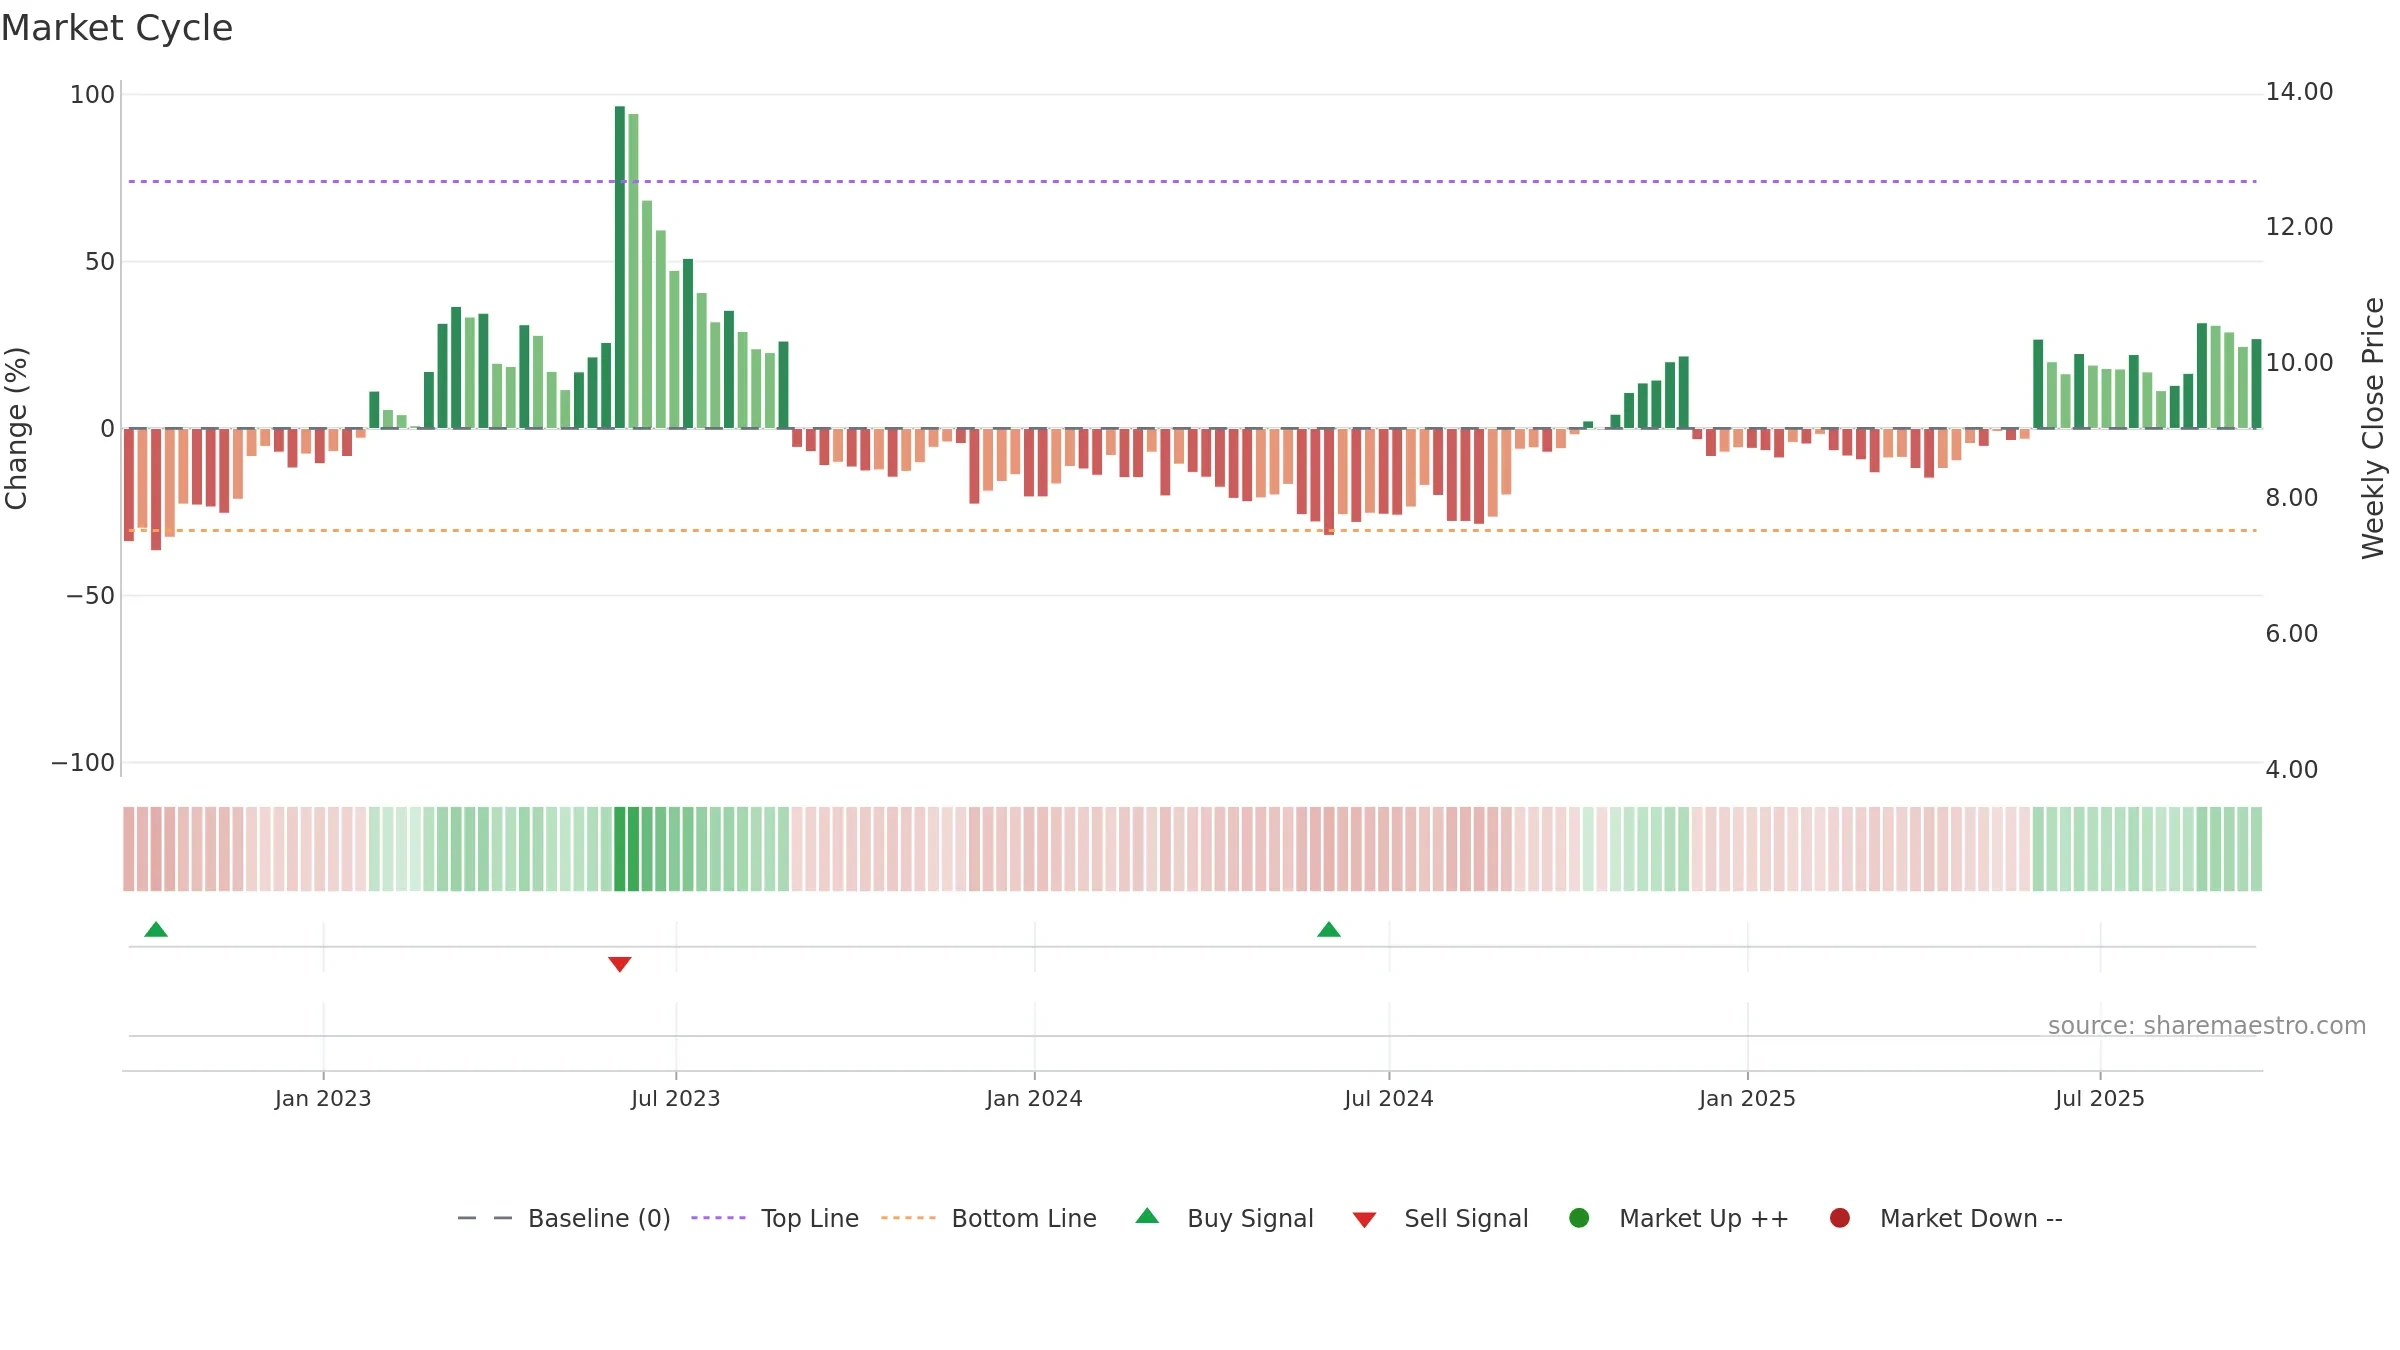The width and height of the screenshot is (2400, 1350).
Task: Click the 6.00 price tick label
Action: coord(2291,634)
